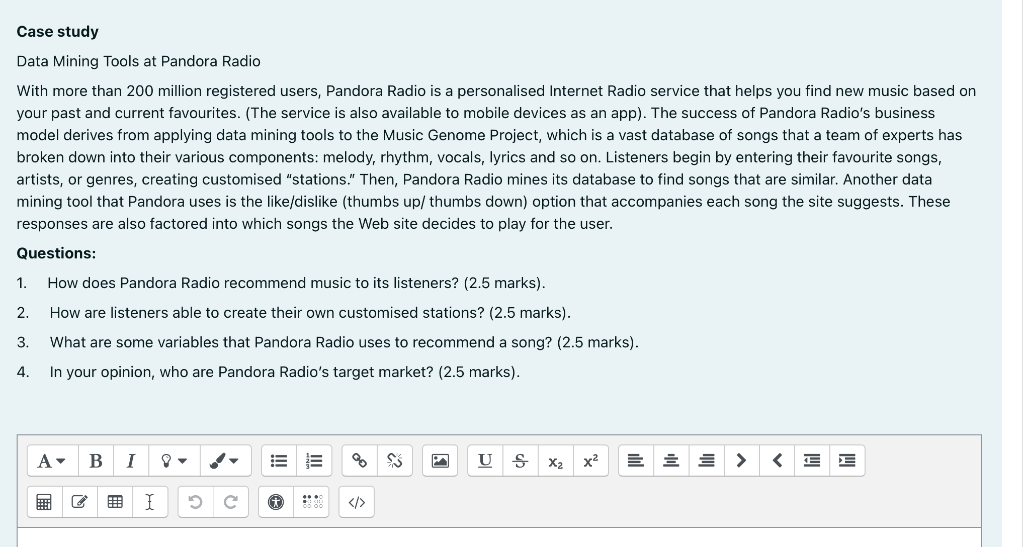The width and height of the screenshot is (1024, 547).
Task: Align text to the left
Action: (x=636, y=461)
